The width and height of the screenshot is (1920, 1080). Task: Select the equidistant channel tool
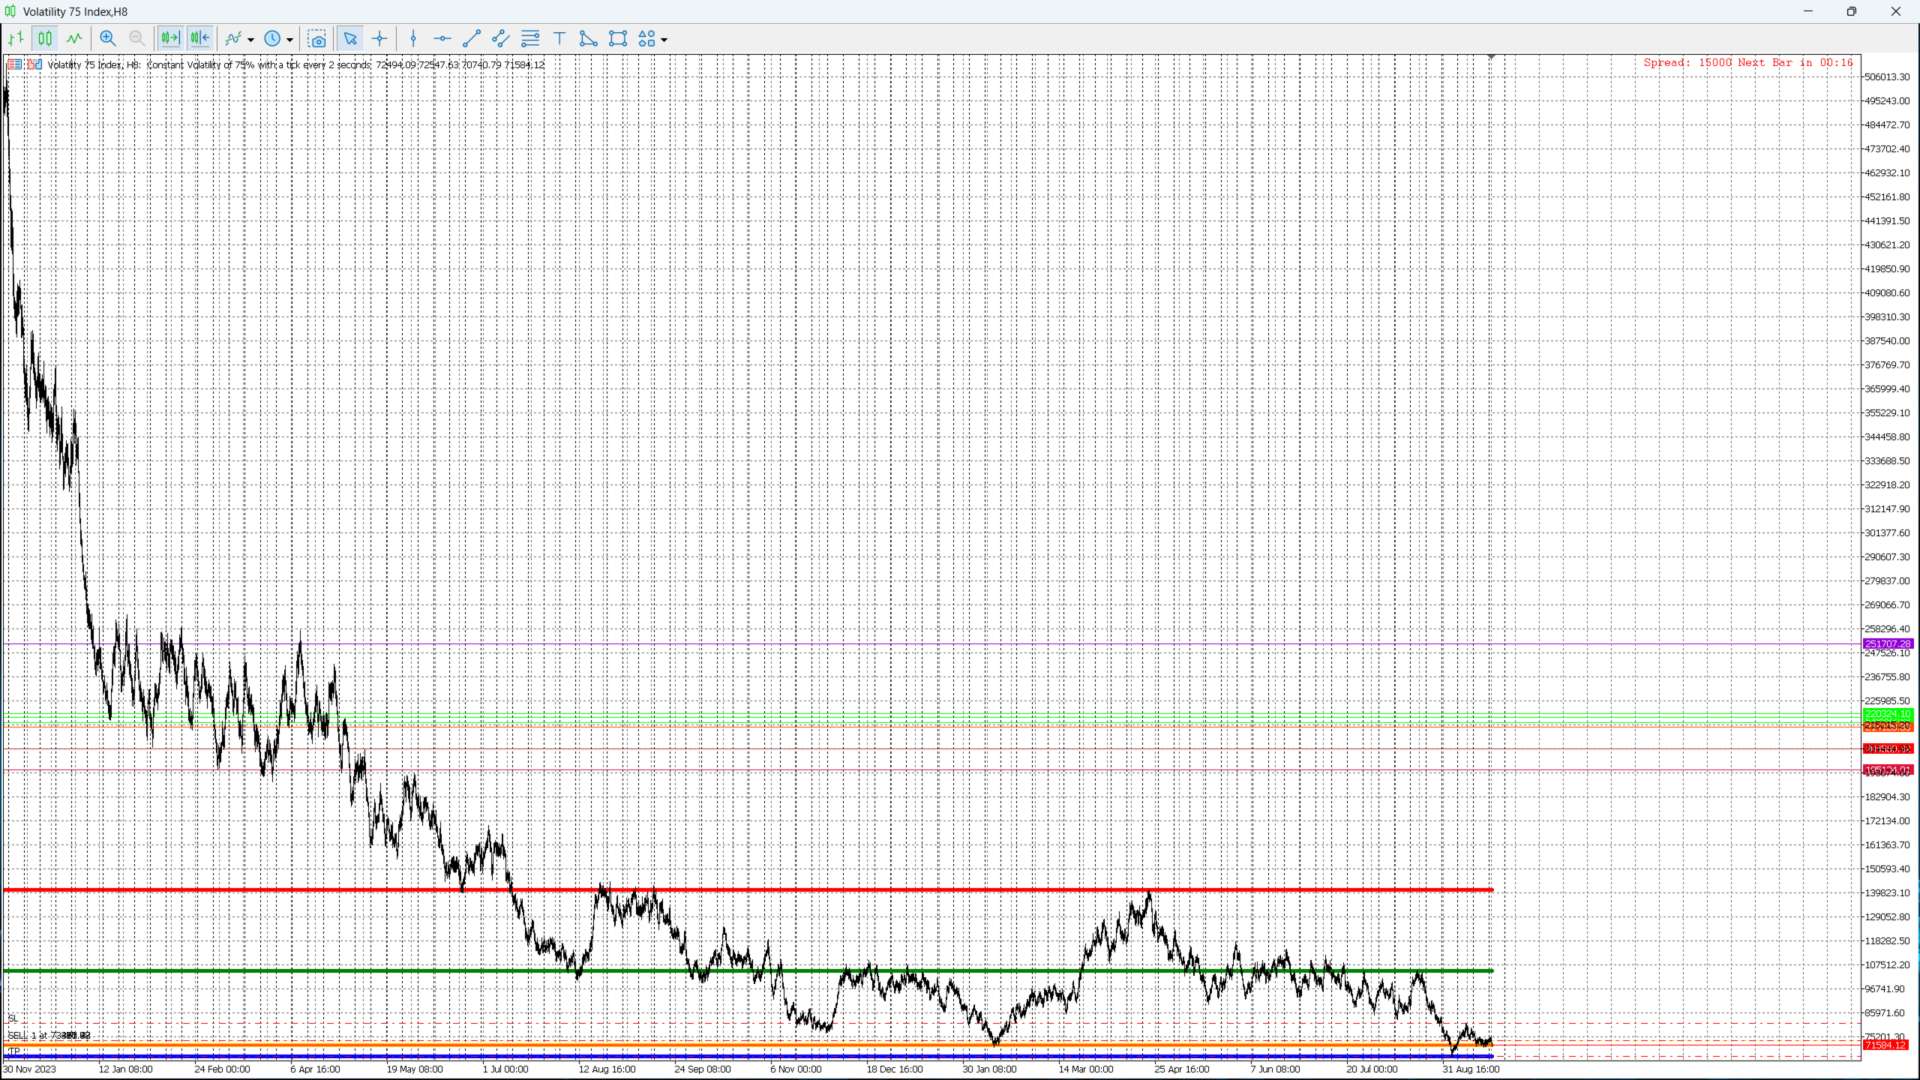[501, 39]
